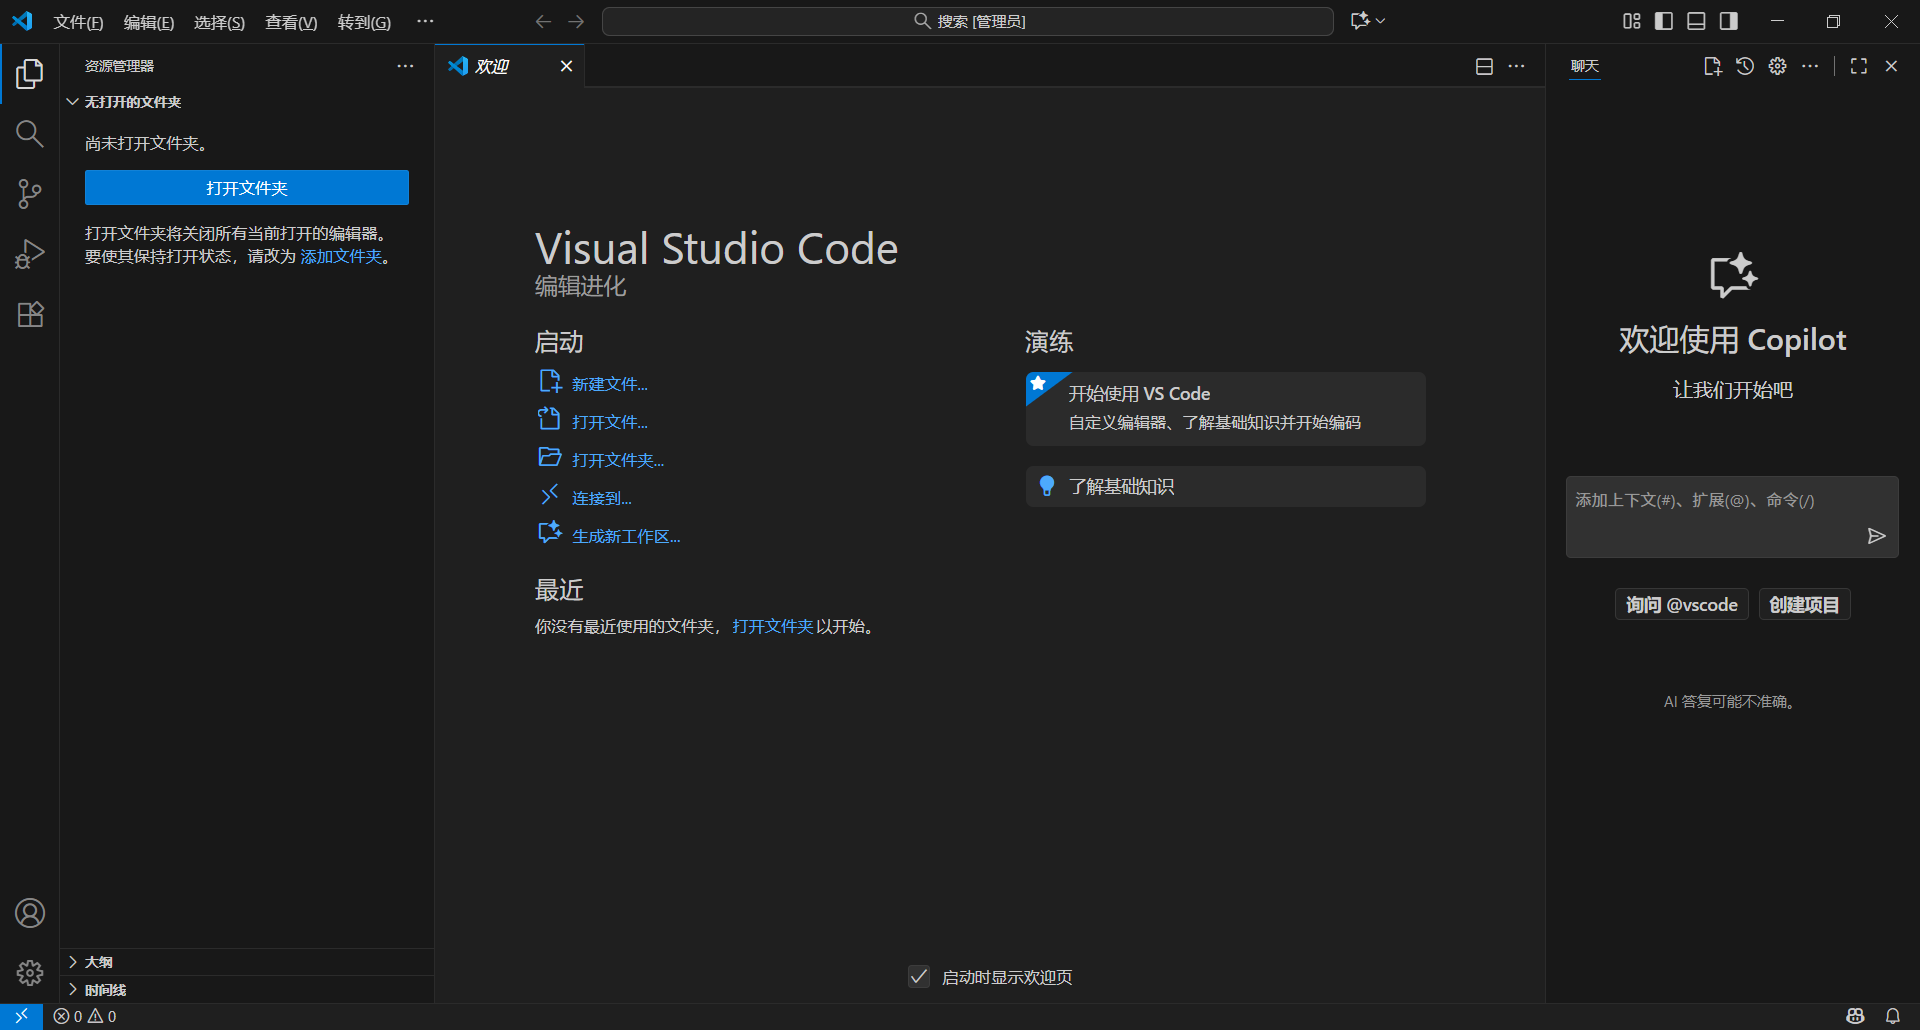Open Explorer panel more actions ellipsis
The image size is (1920, 1030).
click(405, 66)
